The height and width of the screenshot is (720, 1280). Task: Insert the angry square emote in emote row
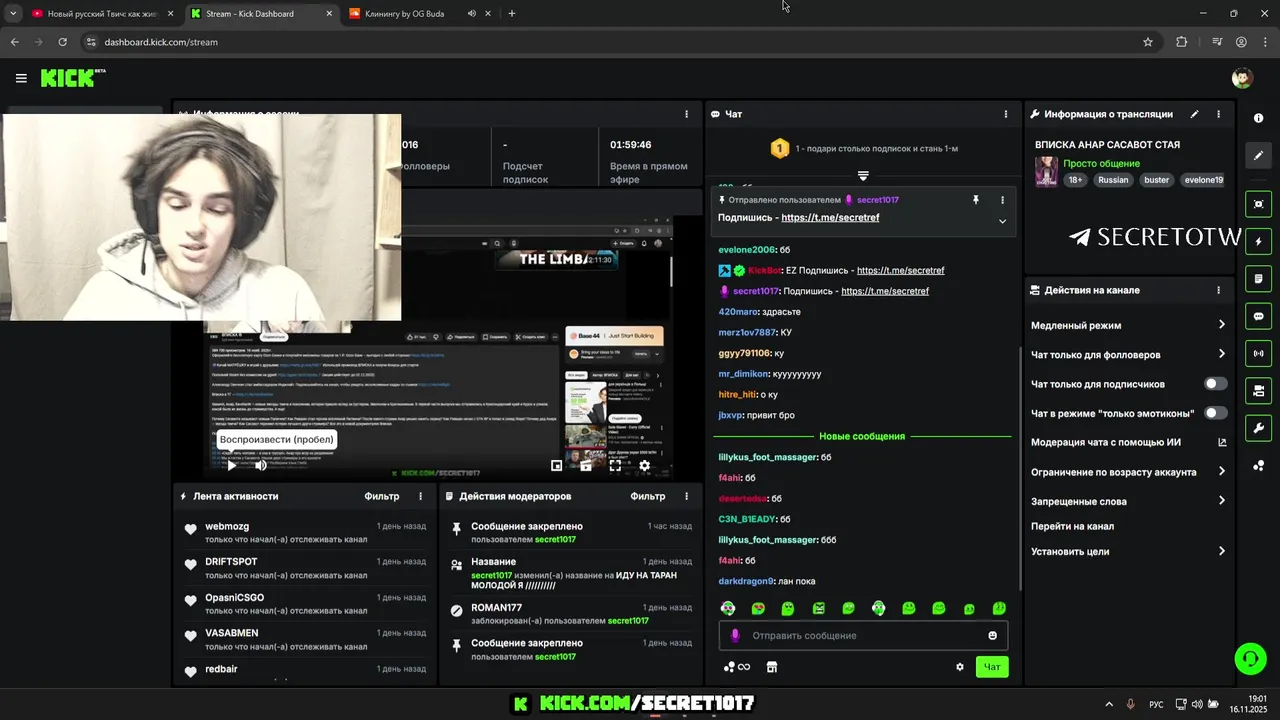(818, 608)
